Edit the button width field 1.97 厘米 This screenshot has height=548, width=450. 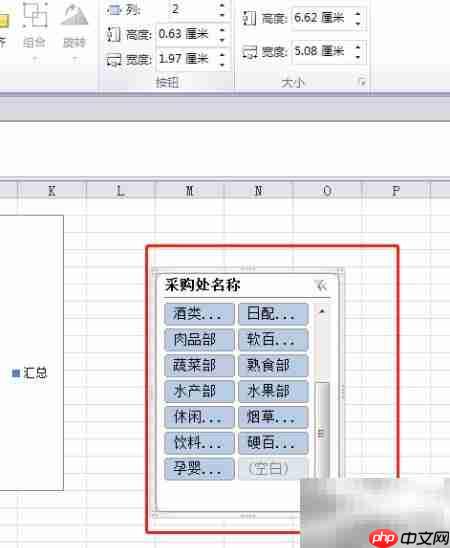tap(187, 58)
